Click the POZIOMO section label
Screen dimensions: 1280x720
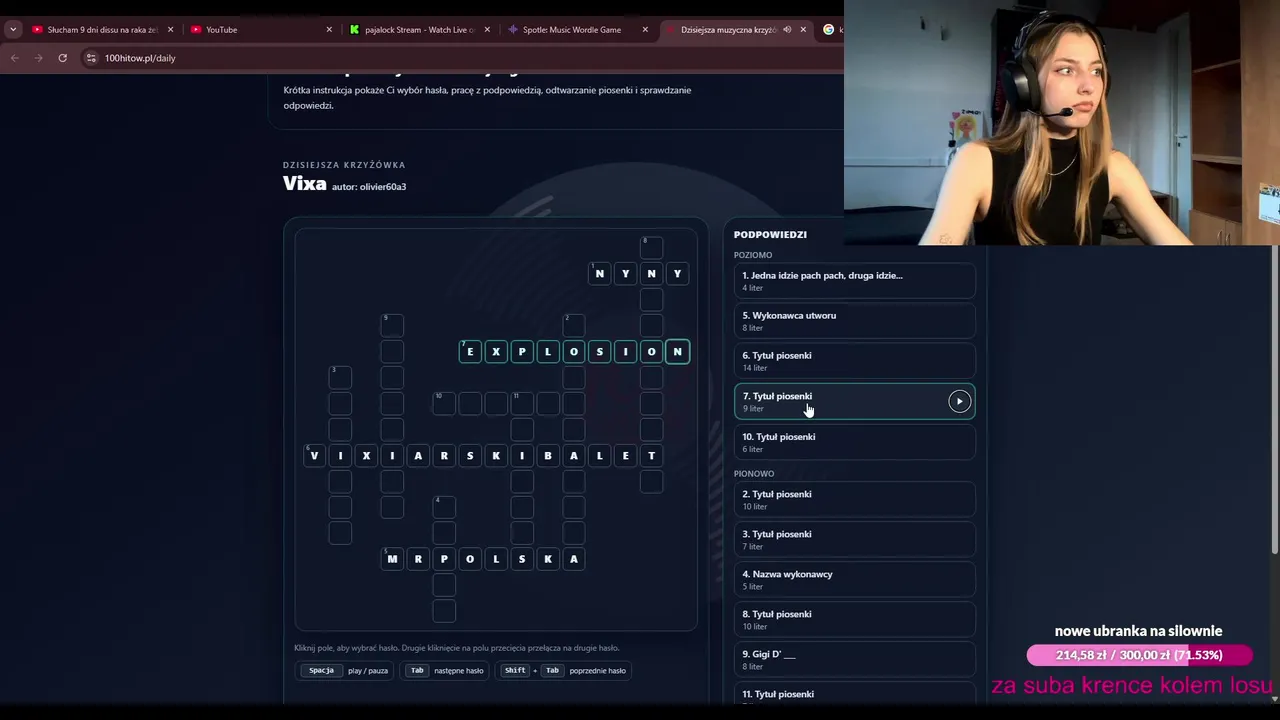pos(753,255)
